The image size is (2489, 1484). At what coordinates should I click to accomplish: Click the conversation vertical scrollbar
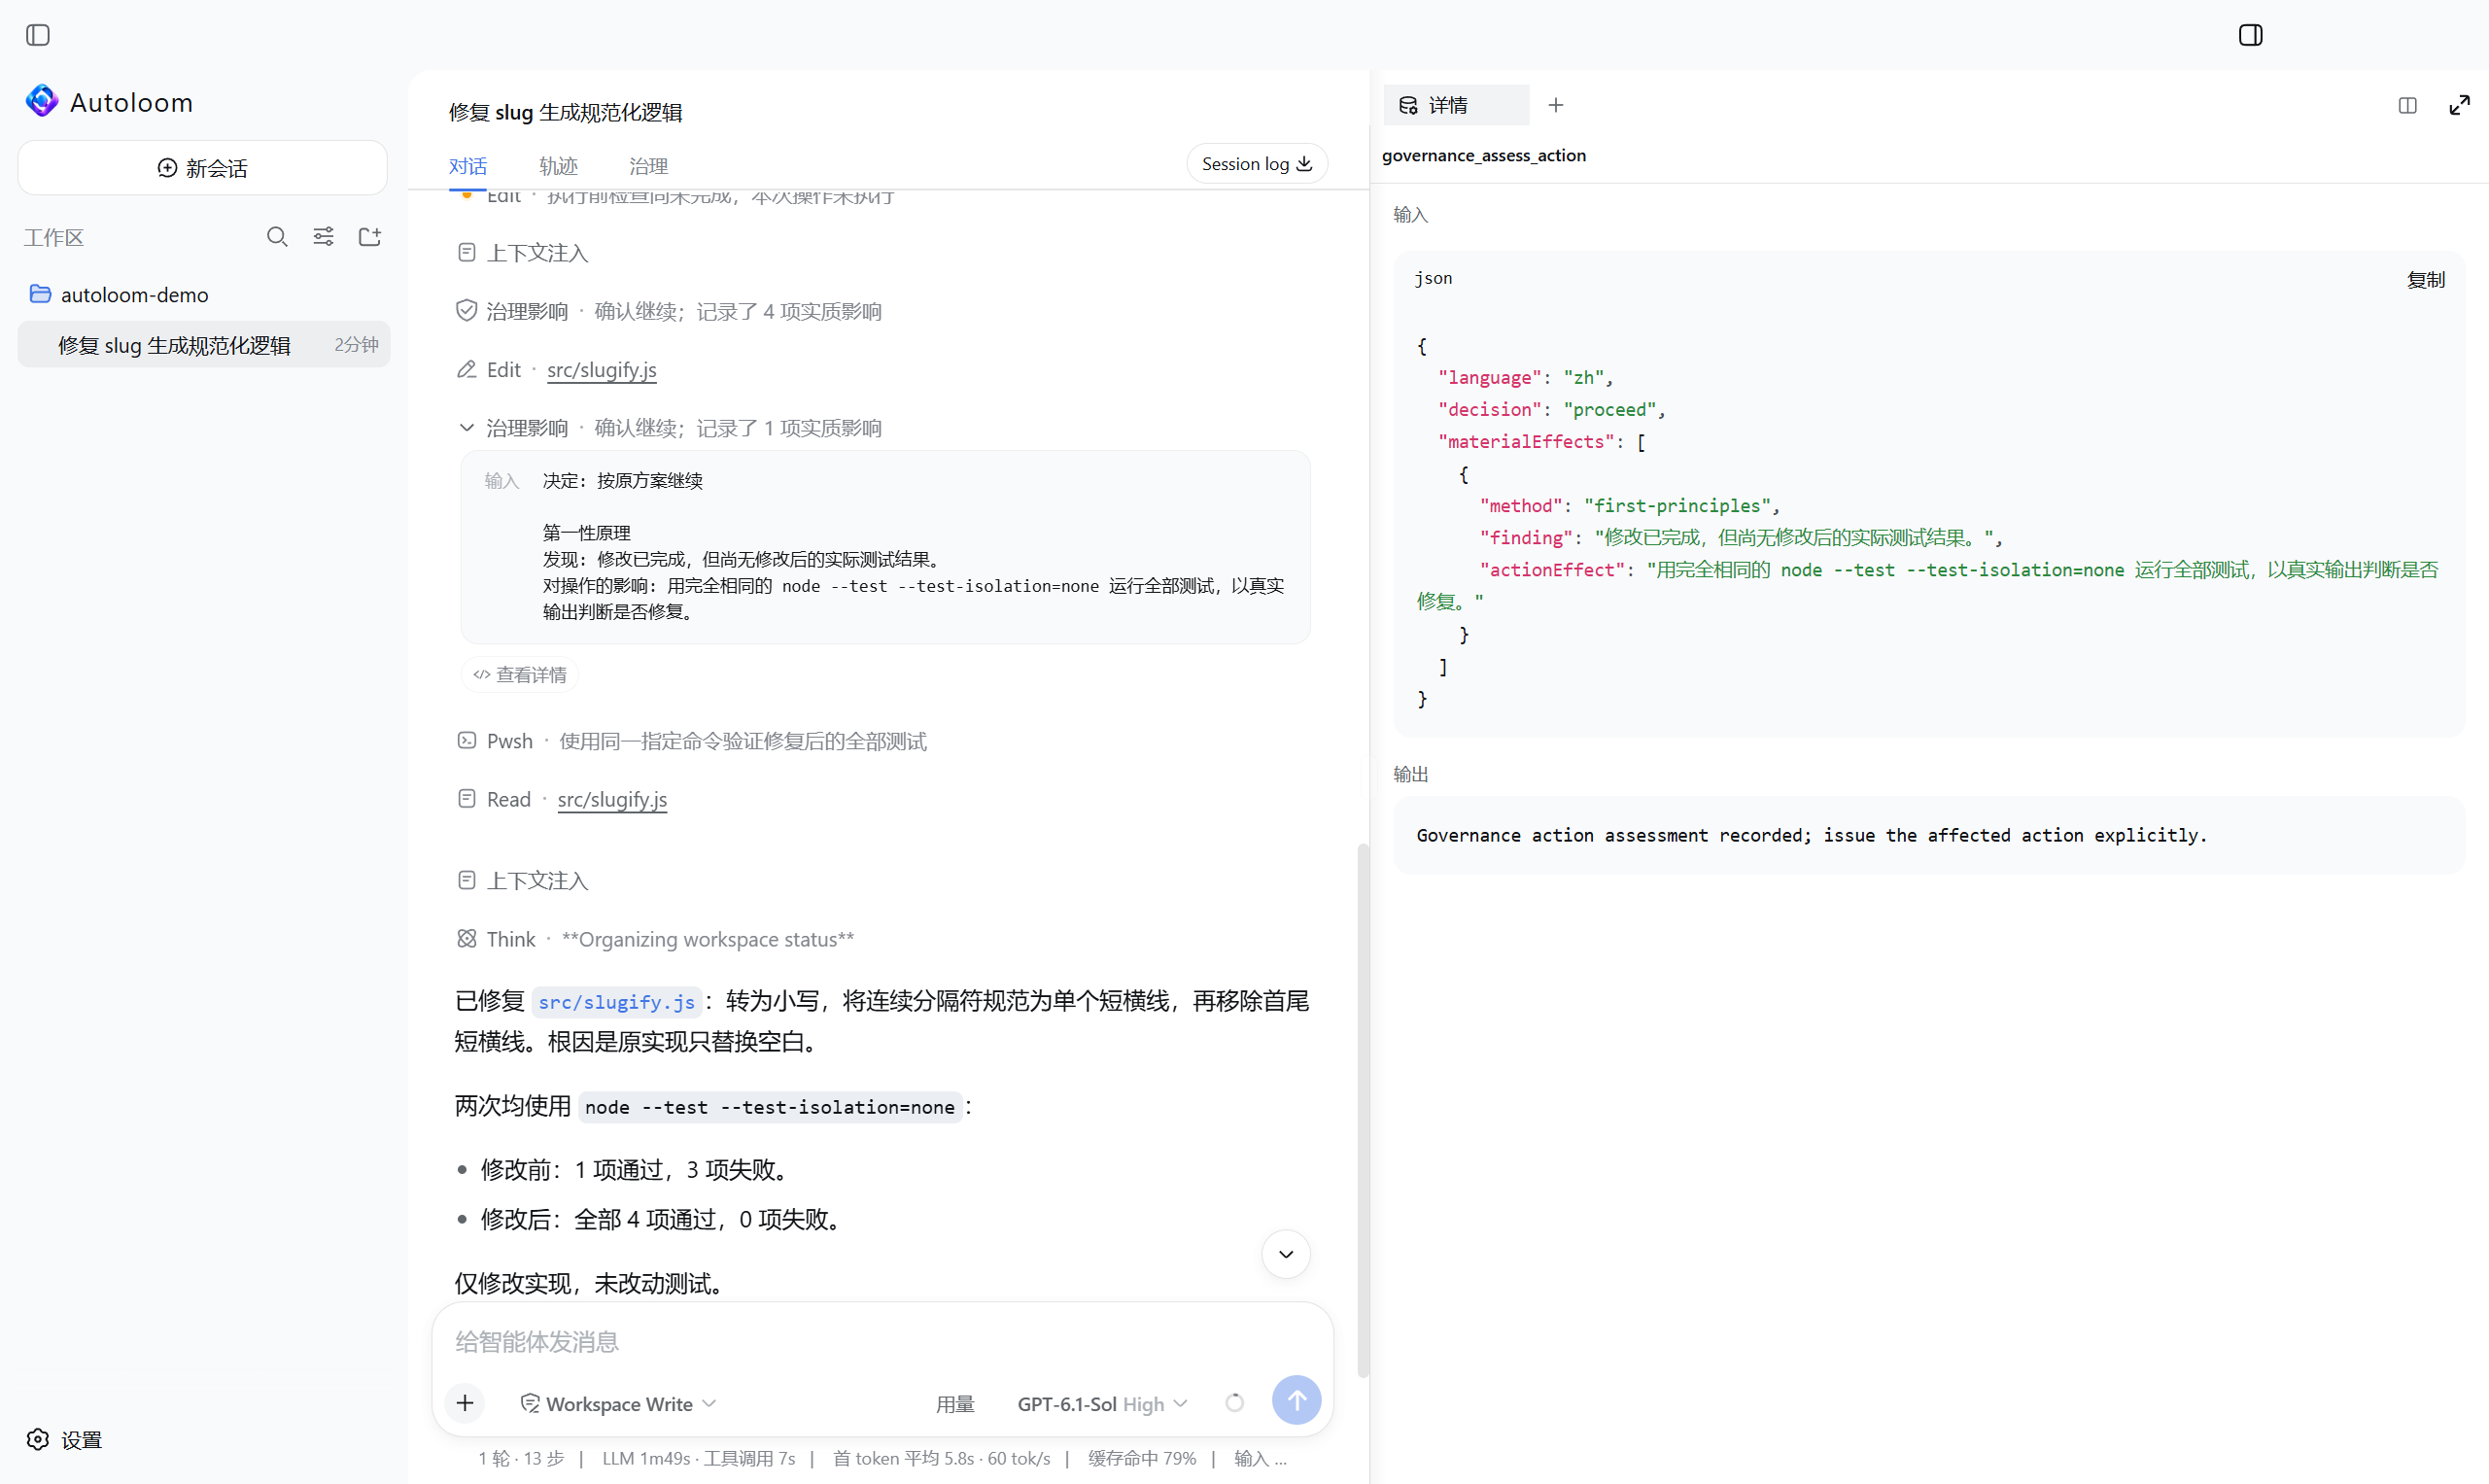(1362, 1110)
